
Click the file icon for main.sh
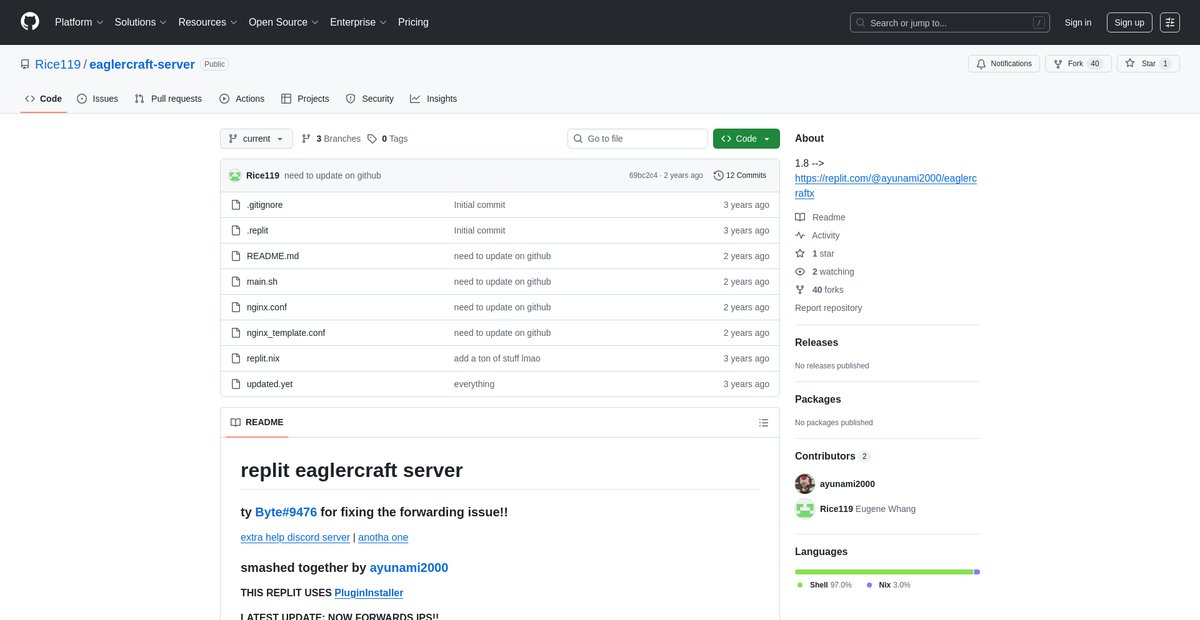235,282
